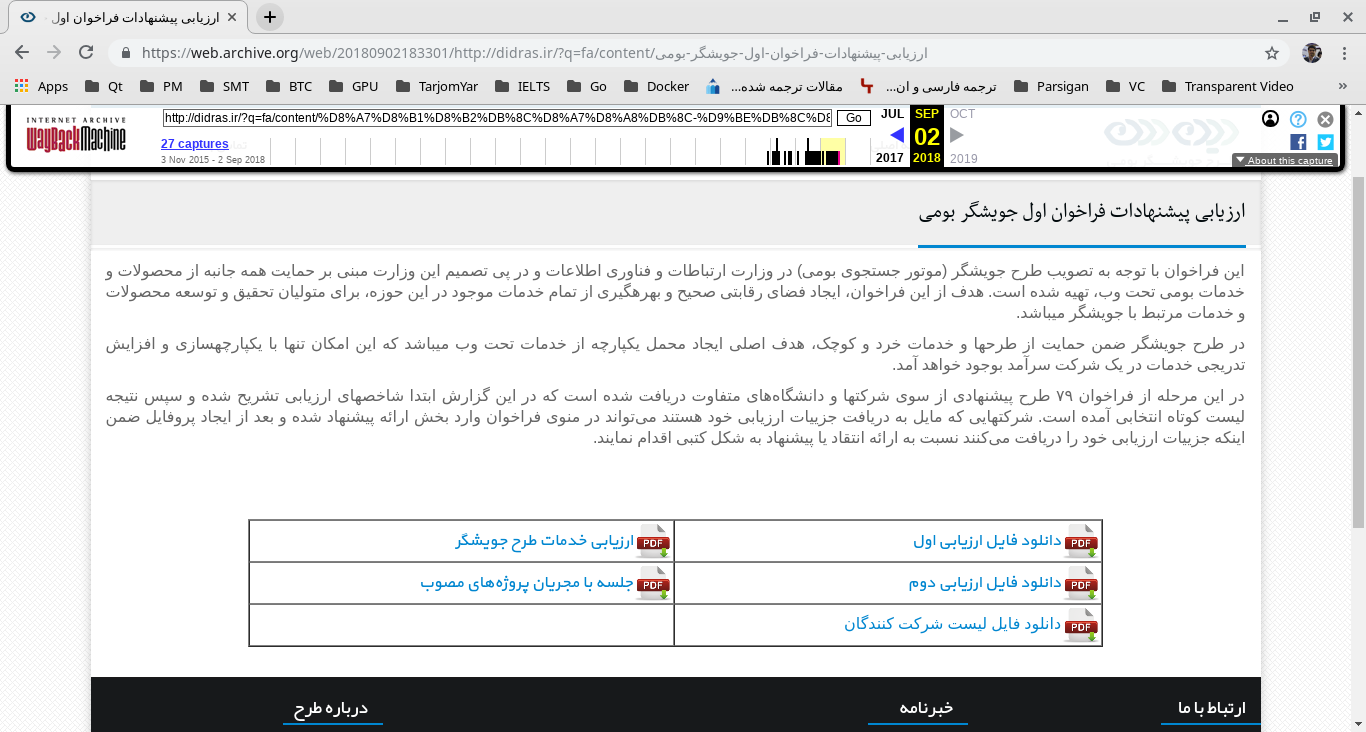Image resolution: width=1366 pixels, height=732 pixels.
Task: Open جلسه با مجریان پروژه‌های مصوب link
Action: point(527,583)
